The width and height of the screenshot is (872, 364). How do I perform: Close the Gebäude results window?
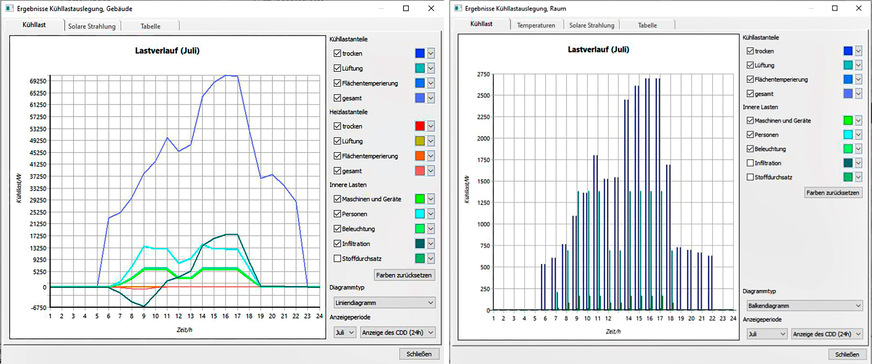point(431,8)
